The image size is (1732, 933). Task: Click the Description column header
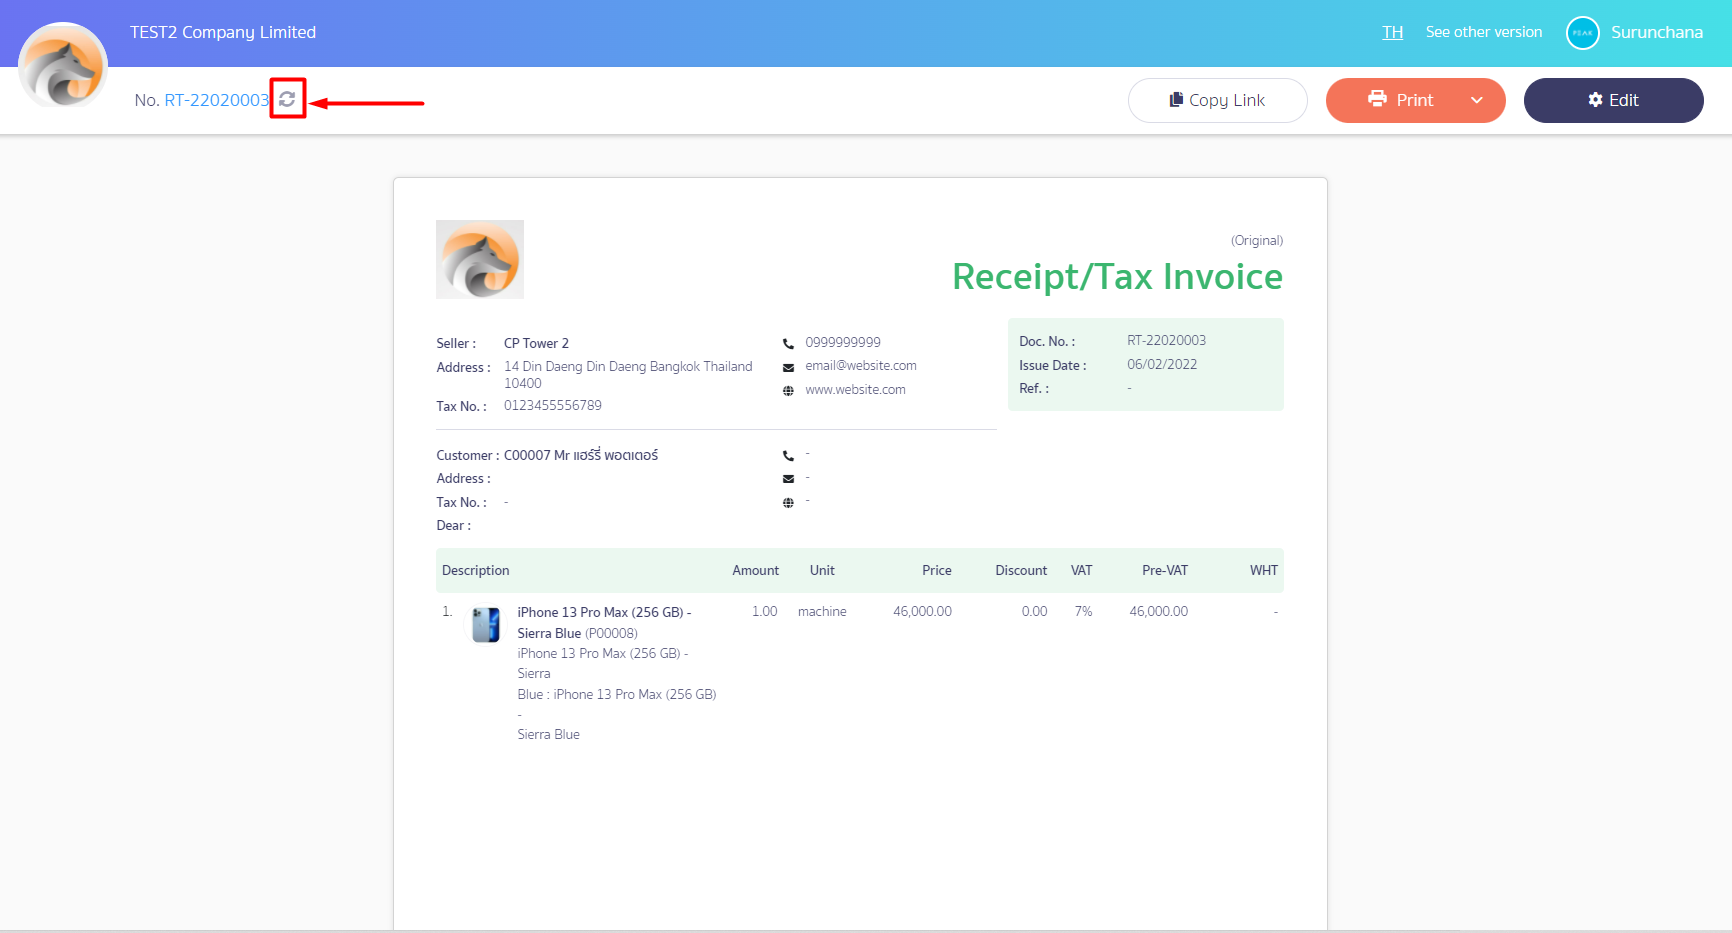tap(476, 570)
